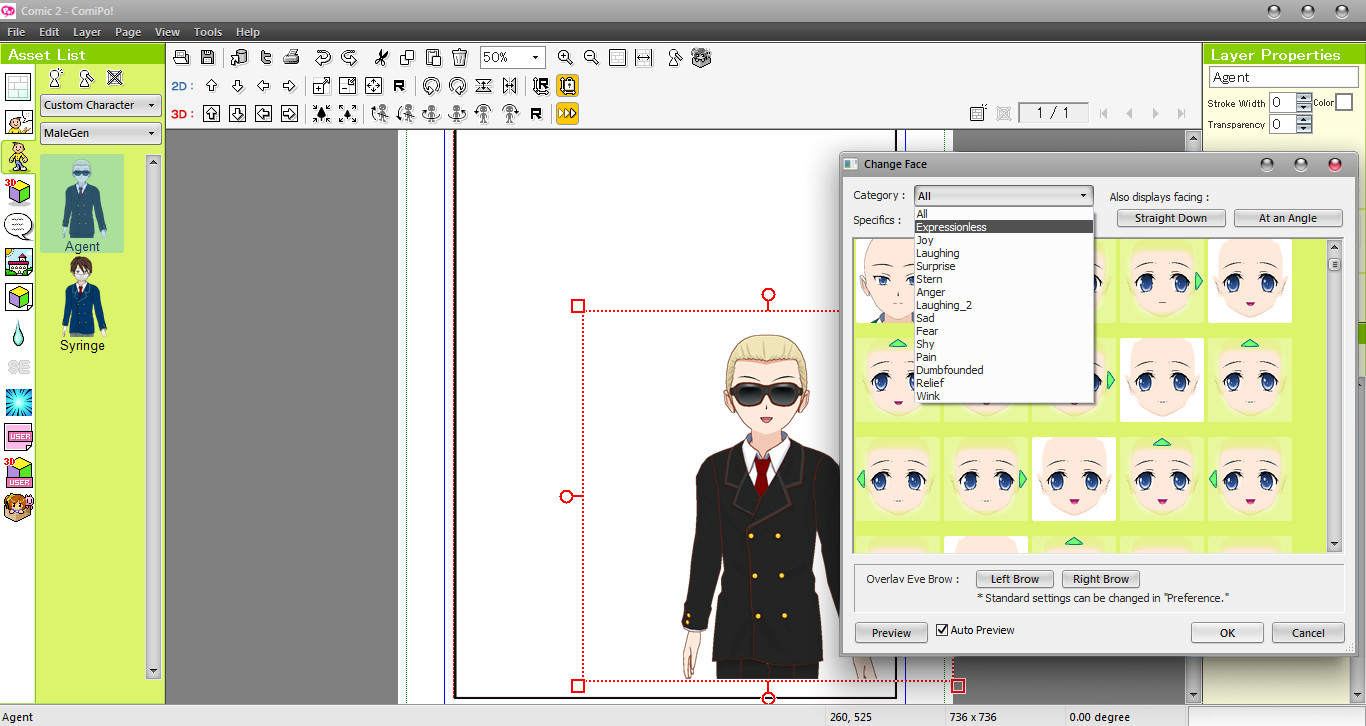The image size is (1366, 726).
Task: Open the speech balloon category in Asset List
Action: 16,224
